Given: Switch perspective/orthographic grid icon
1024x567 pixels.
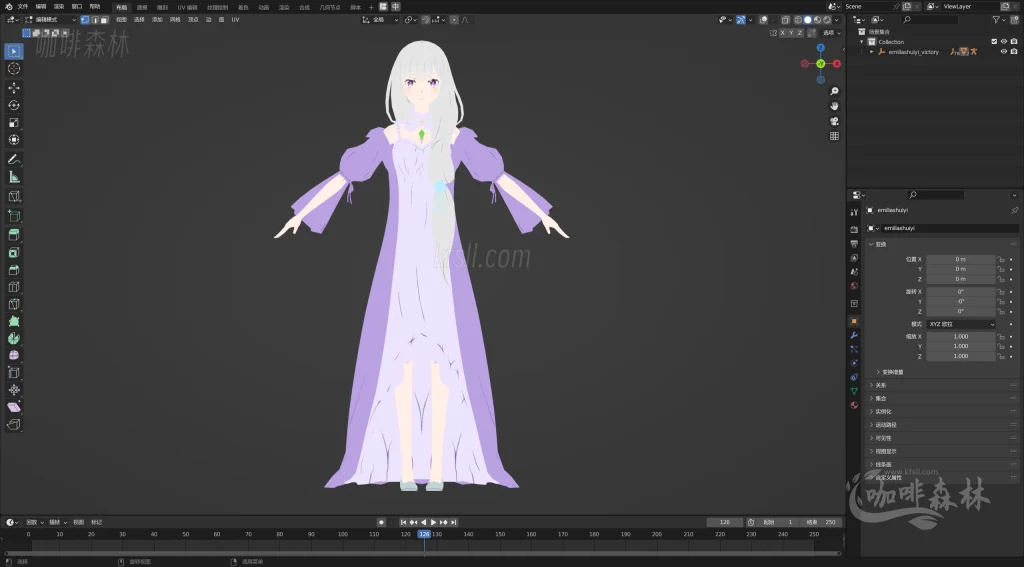Looking at the screenshot, I should point(834,136).
